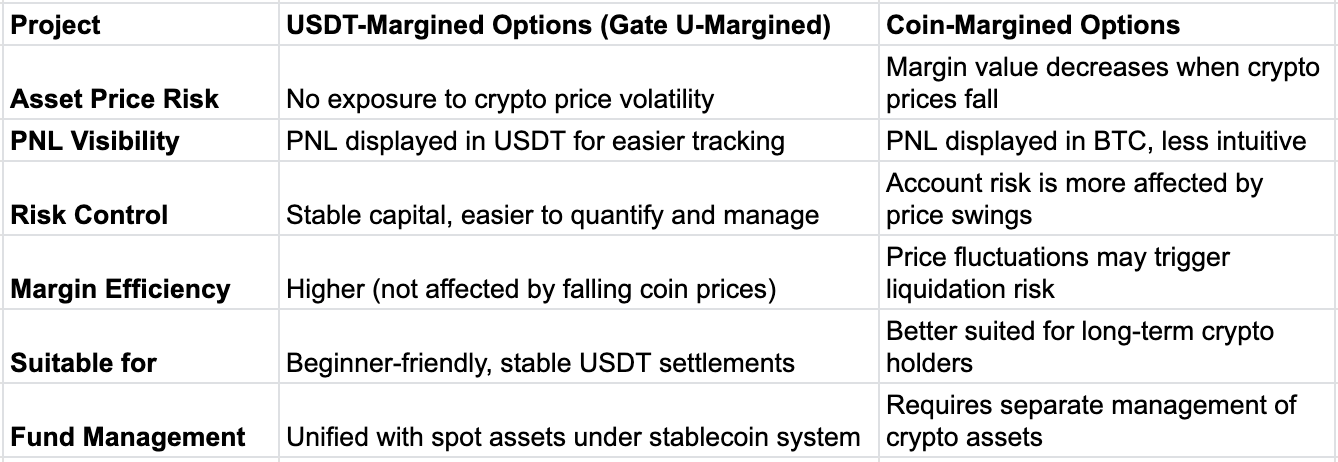The height and width of the screenshot is (462, 1338).
Task: Click cell 'Beginner-friendly, stable USDT settlements'
Action: click(x=579, y=346)
